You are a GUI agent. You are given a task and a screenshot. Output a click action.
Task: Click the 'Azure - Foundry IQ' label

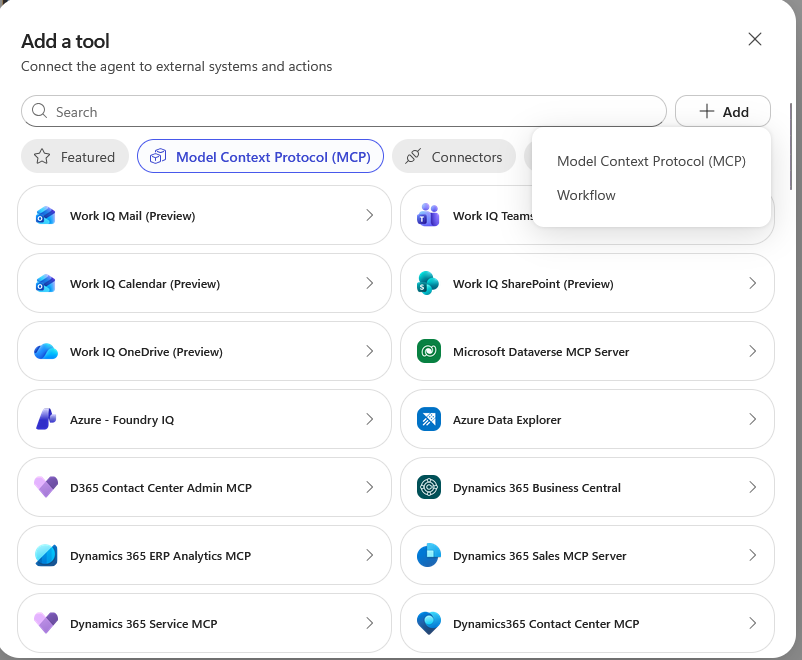[x=122, y=420]
